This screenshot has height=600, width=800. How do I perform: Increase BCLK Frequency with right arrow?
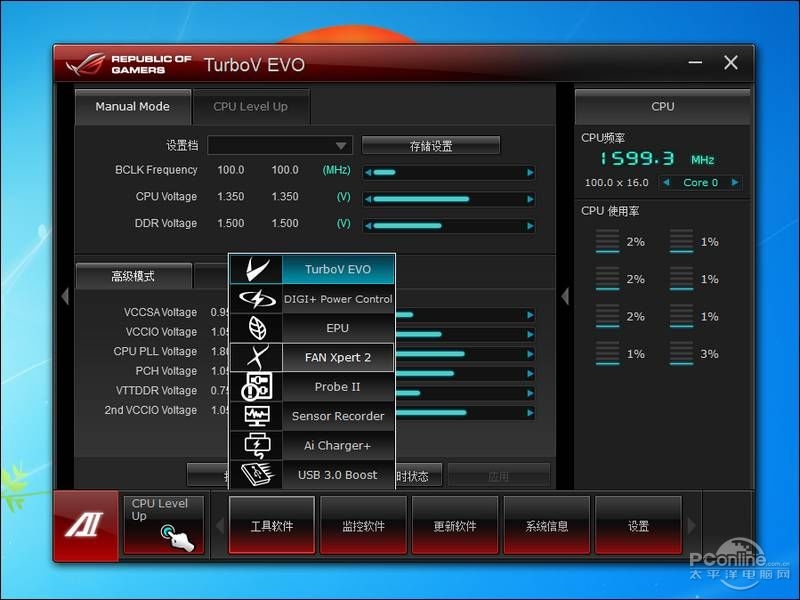(x=530, y=172)
